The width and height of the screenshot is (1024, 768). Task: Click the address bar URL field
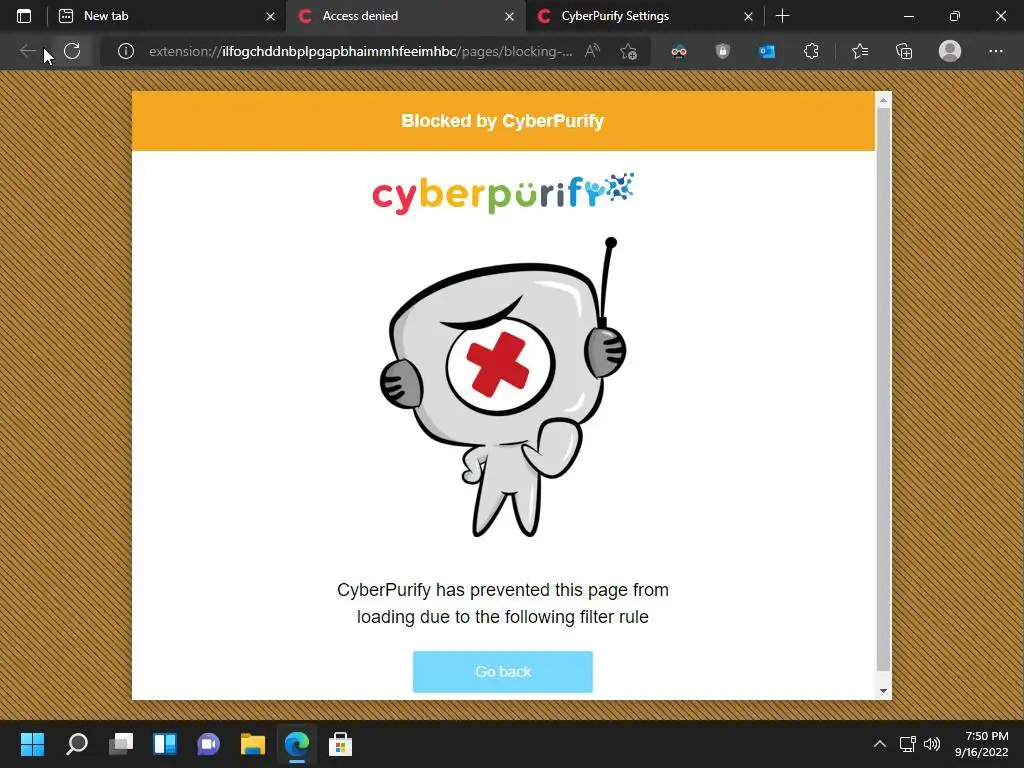(x=360, y=51)
